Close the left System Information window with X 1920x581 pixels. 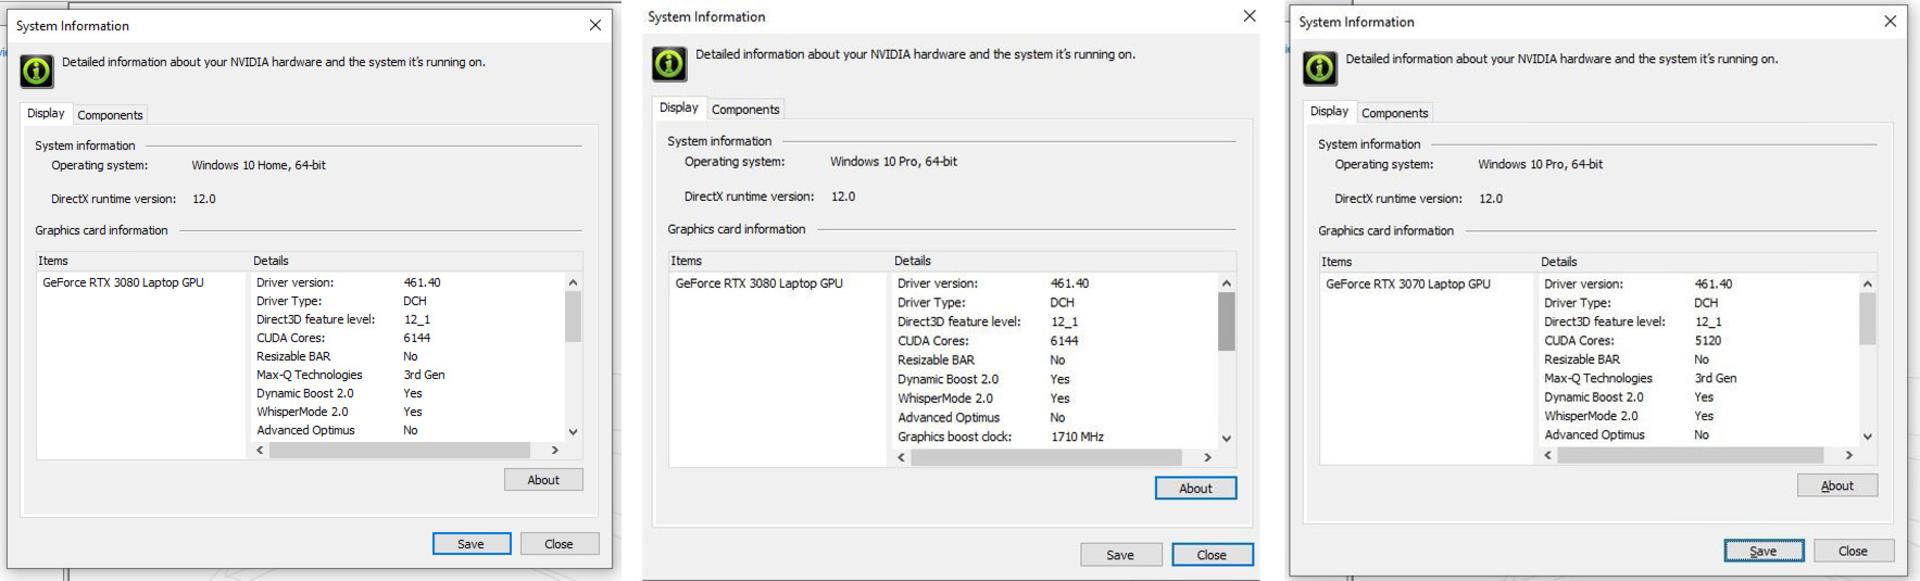coord(595,25)
